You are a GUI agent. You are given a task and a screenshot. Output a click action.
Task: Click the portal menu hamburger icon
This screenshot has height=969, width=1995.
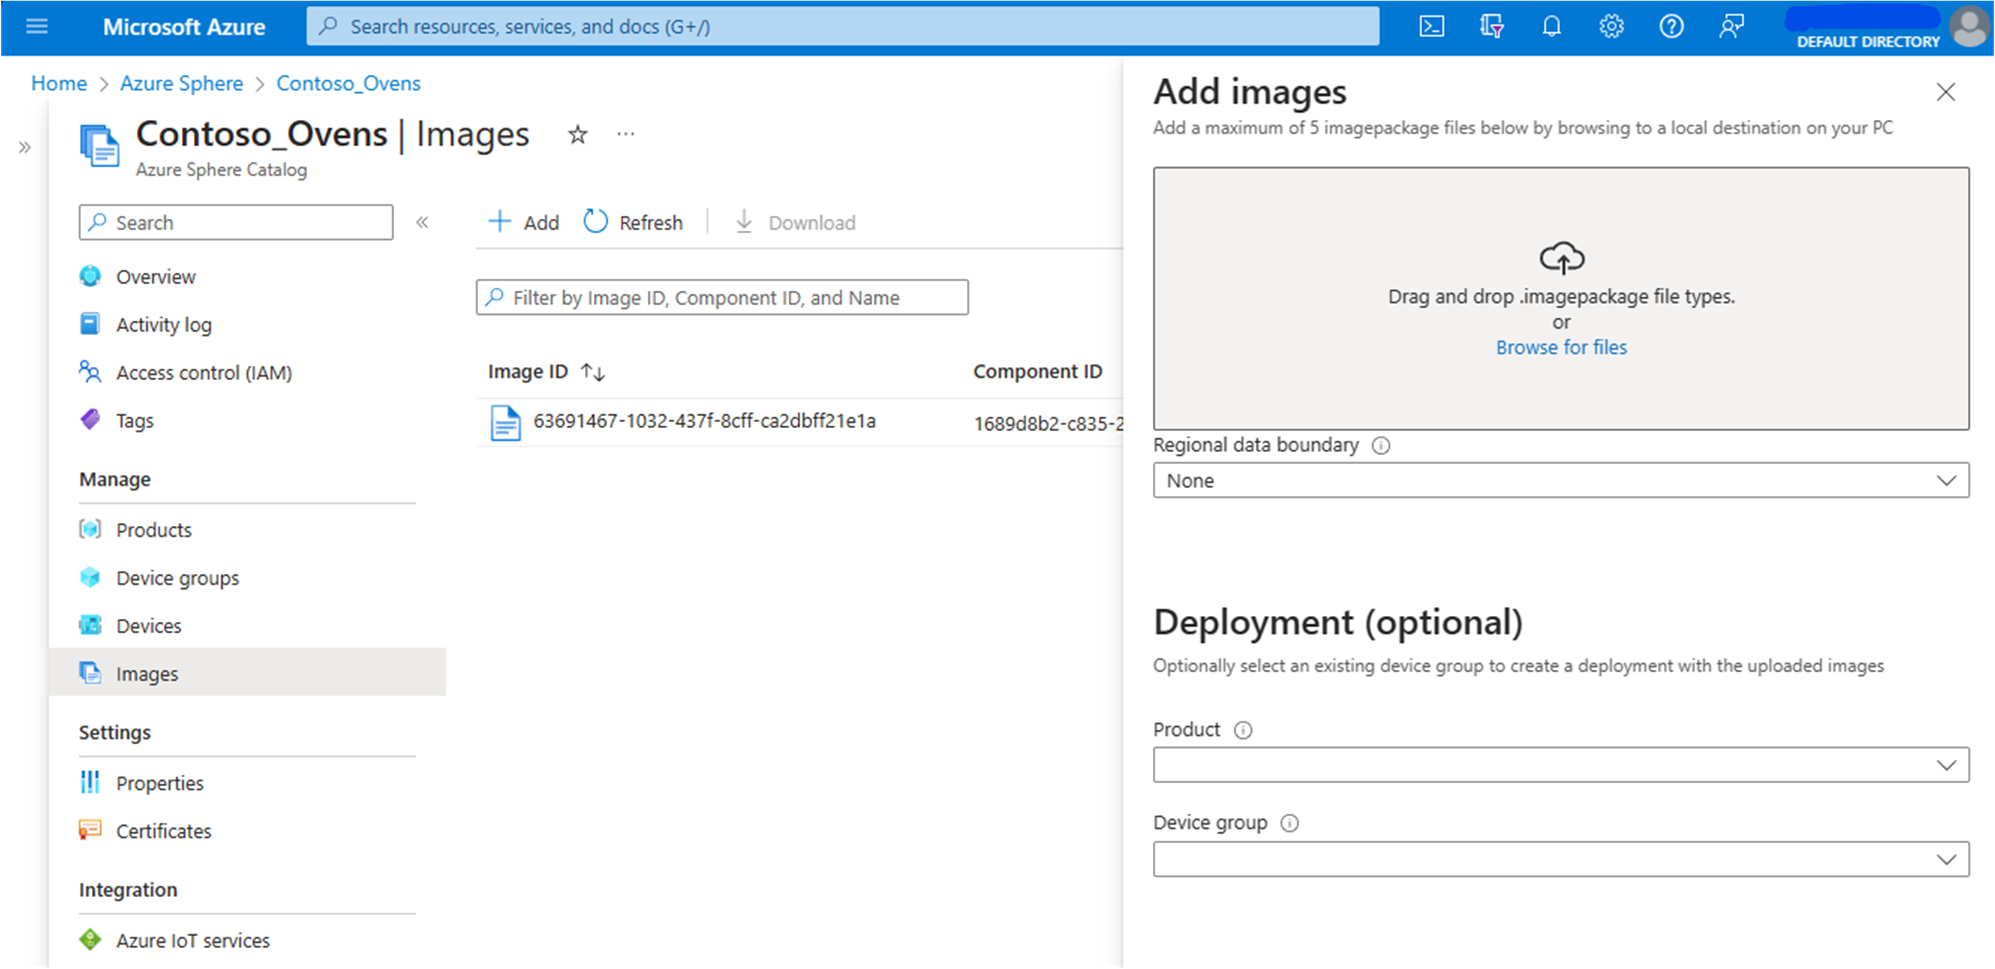pos(37,26)
